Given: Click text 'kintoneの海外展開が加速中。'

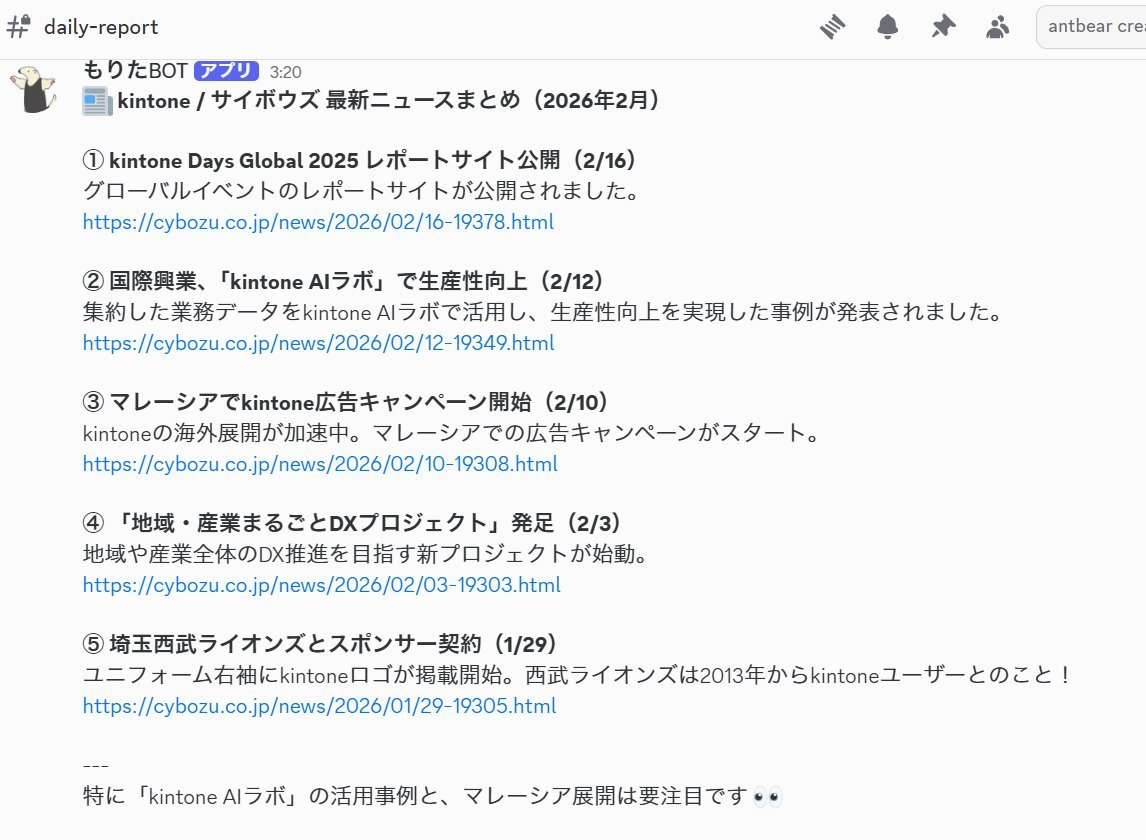Looking at the screenshot, I should (x=223, y=433).
